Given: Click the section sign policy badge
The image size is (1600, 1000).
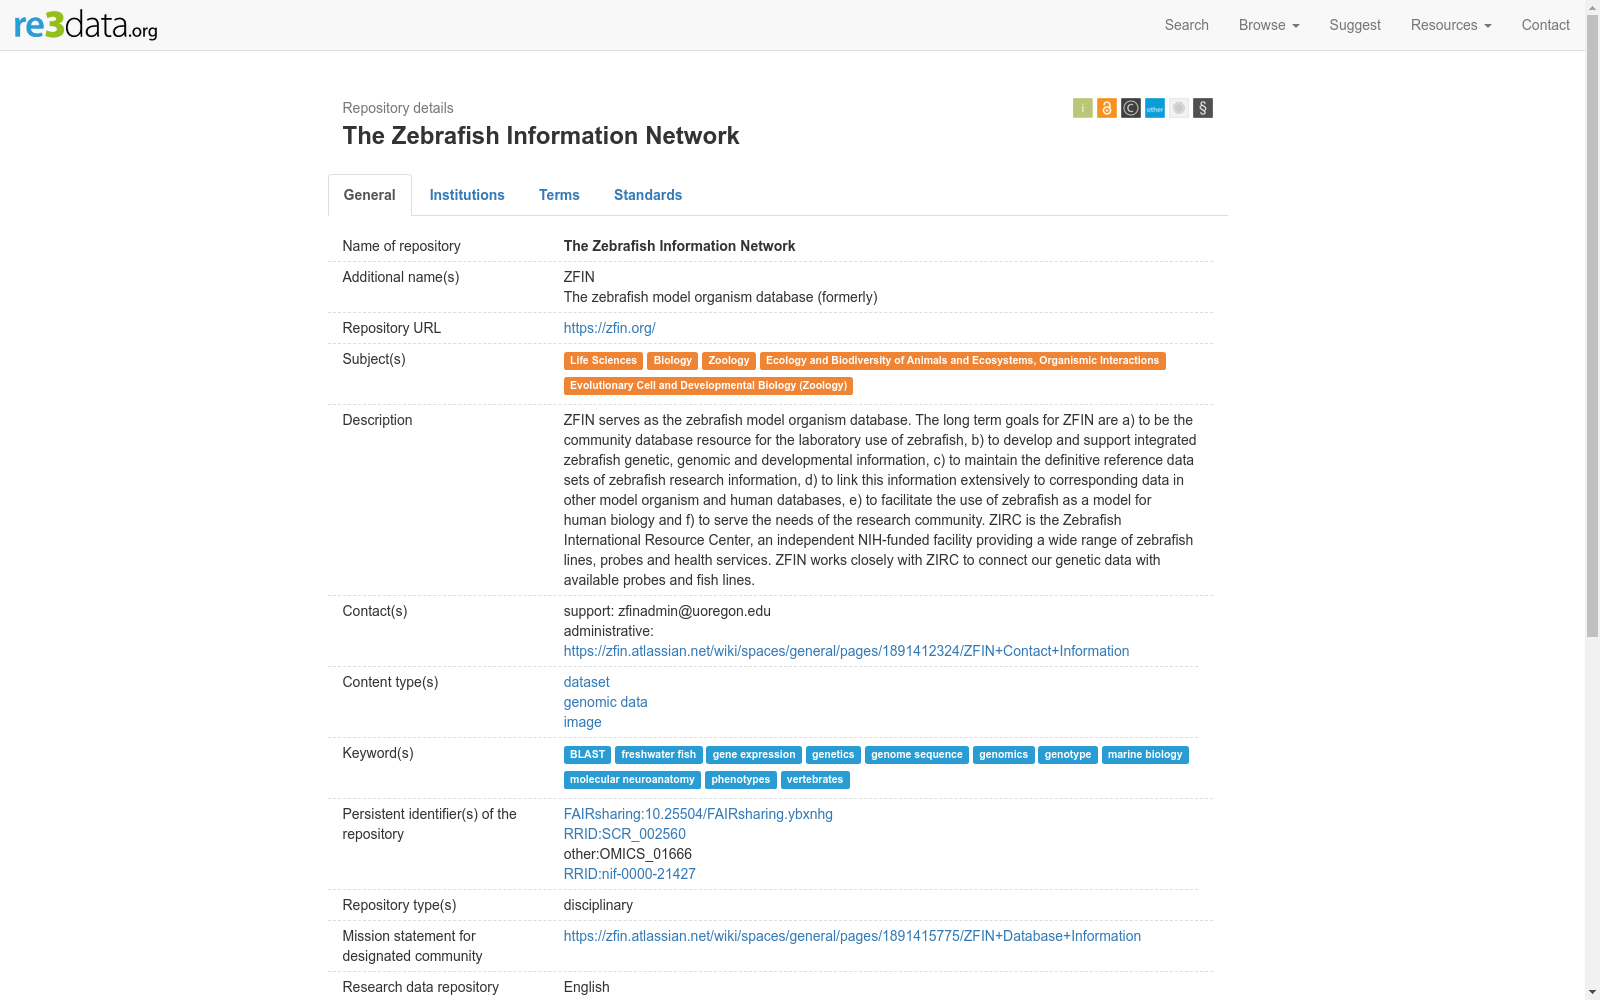Looking at the screenshot, I should coord(1202,108).
